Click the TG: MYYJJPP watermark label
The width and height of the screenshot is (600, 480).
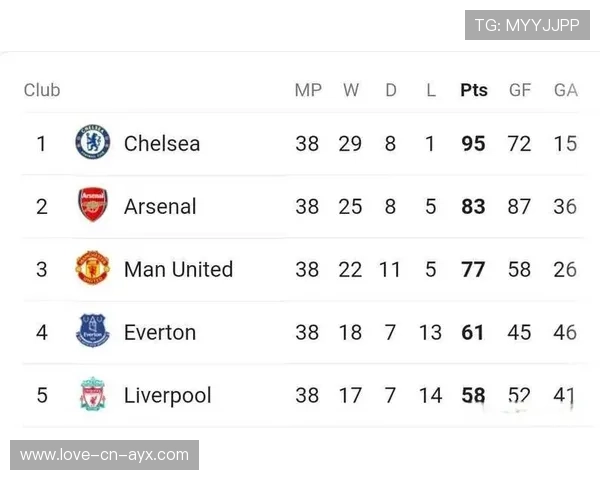(x=527, y=25)
